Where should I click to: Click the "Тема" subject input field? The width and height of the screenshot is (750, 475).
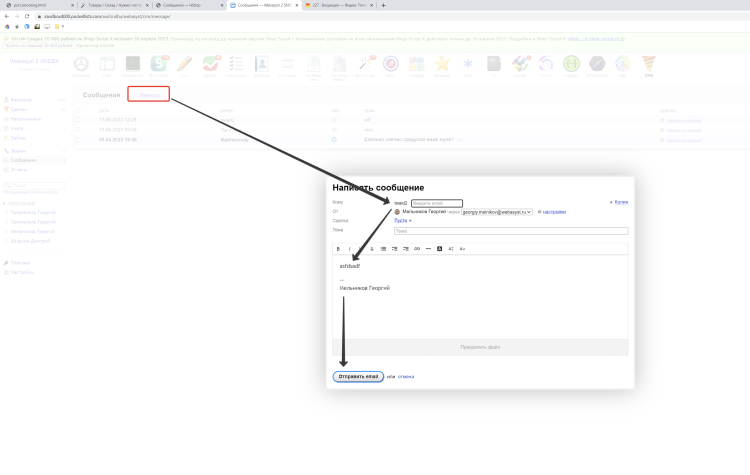point(510,231)
